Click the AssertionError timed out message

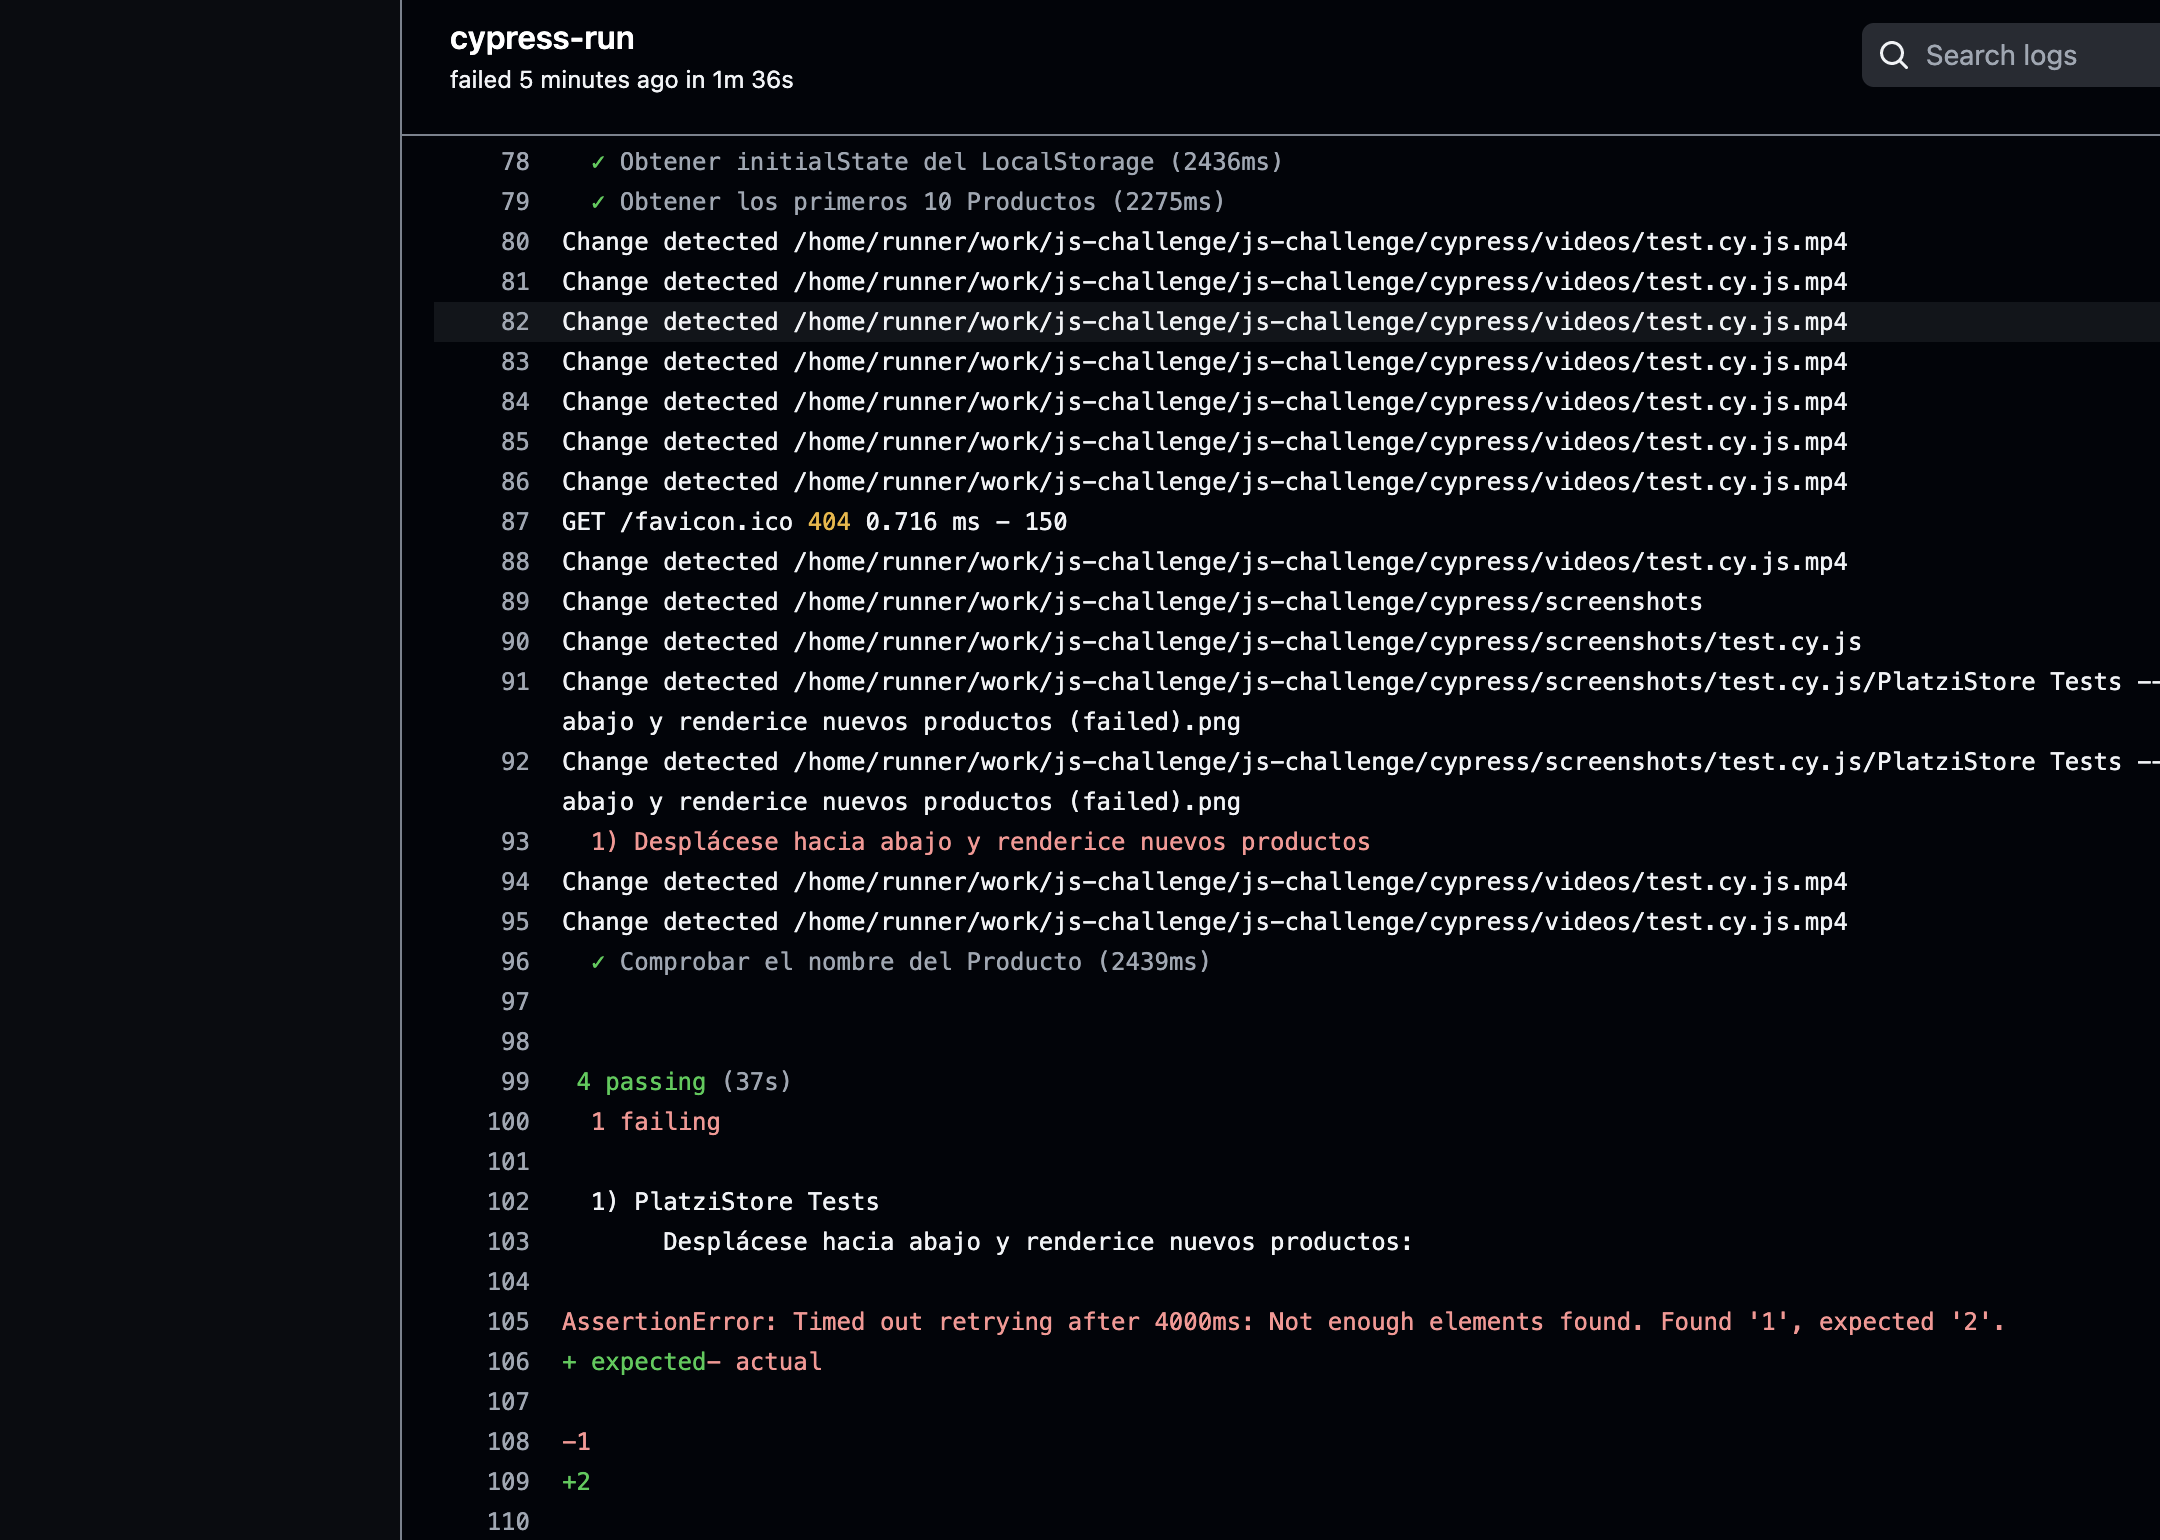pyautogui.click(x=1284, y=1322)
